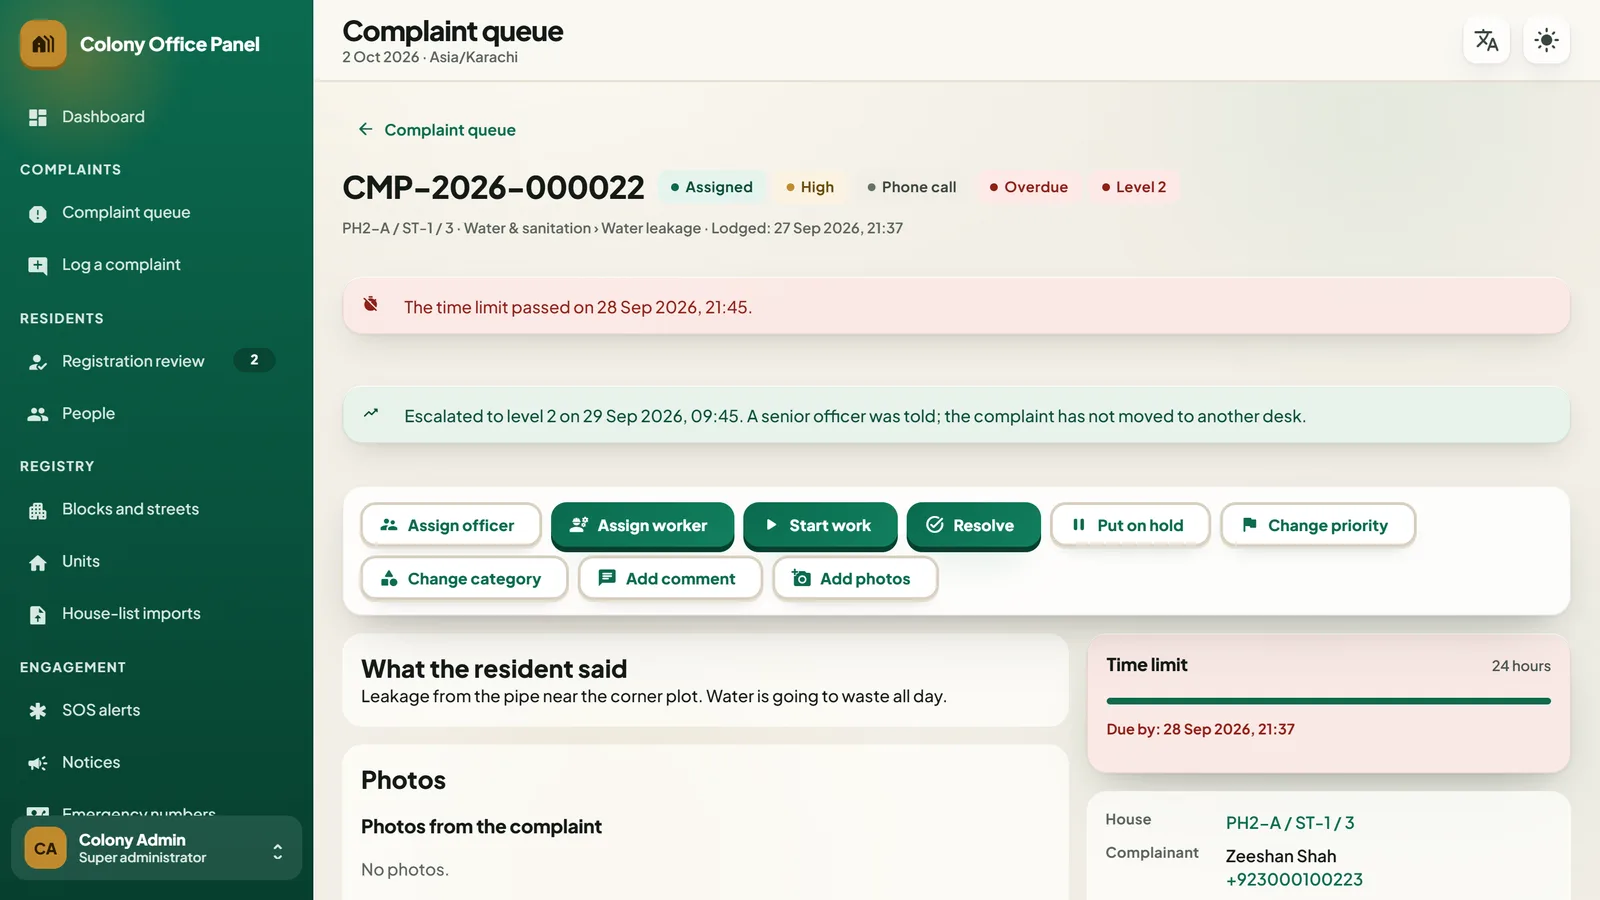Click the Notices megaphone icon

pyautogui.click(x=38, y=763)
